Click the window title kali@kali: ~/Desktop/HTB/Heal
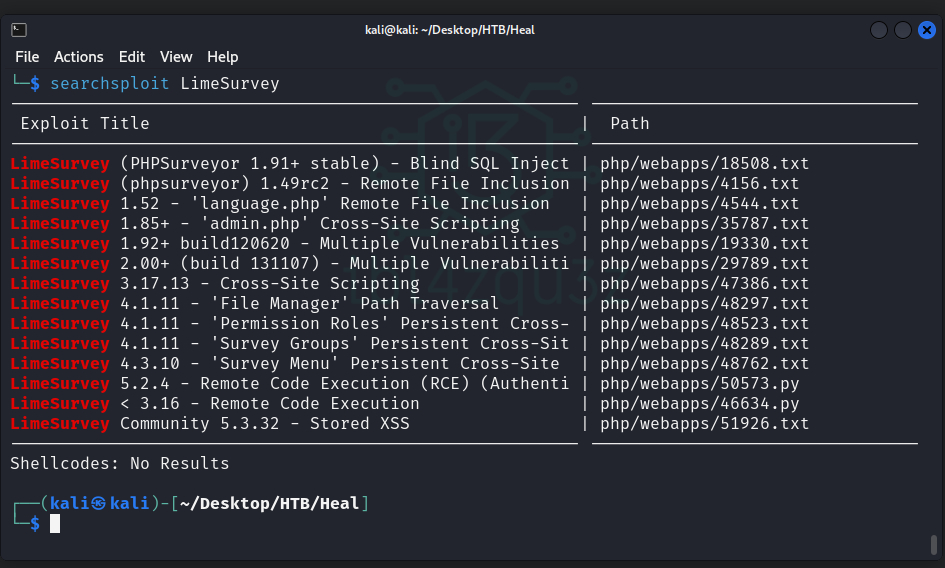This screenshot has height=568, width=945. pos(449,30)
